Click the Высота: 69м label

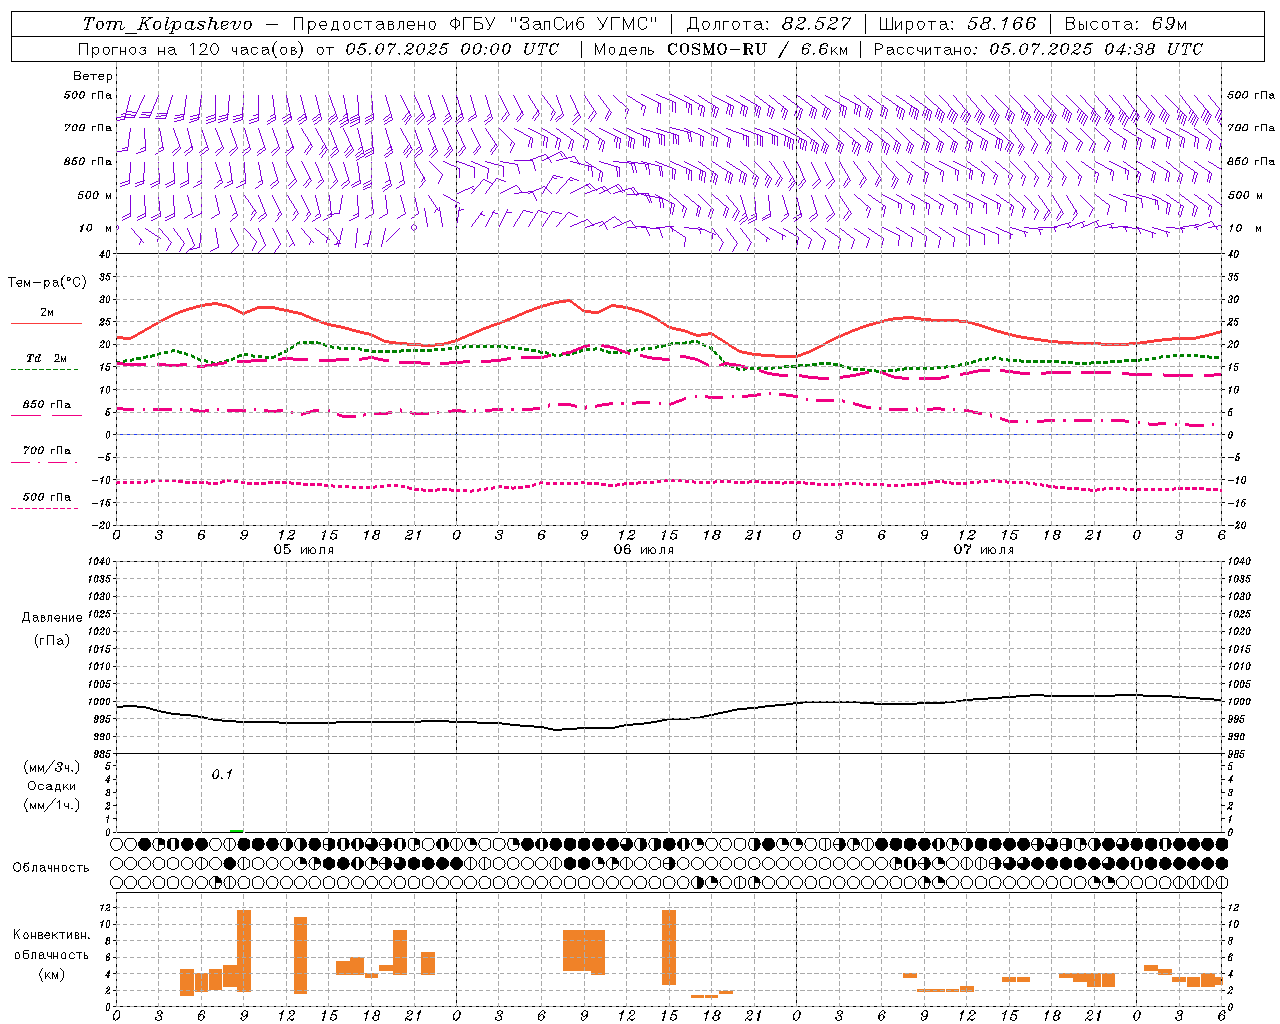[x=1125, y=23]
